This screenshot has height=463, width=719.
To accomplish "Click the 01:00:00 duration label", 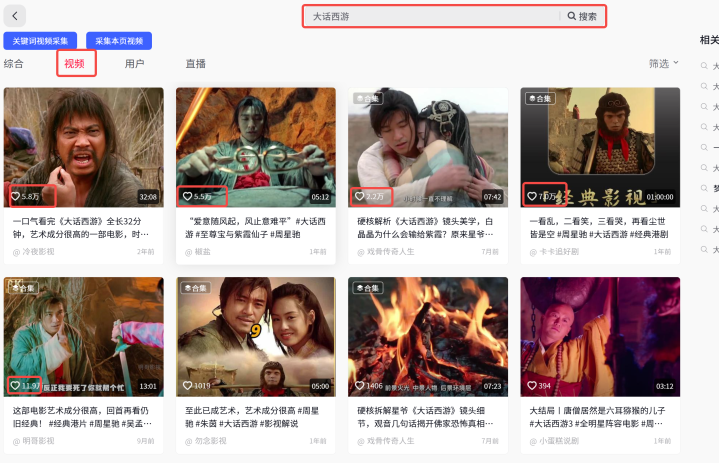I will click(660, 197).
